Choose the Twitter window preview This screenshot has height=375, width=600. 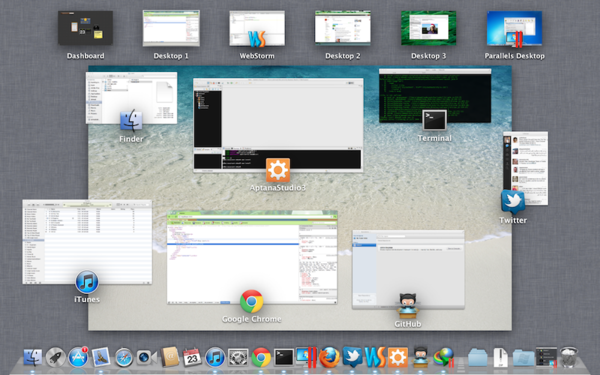point(525,168)
